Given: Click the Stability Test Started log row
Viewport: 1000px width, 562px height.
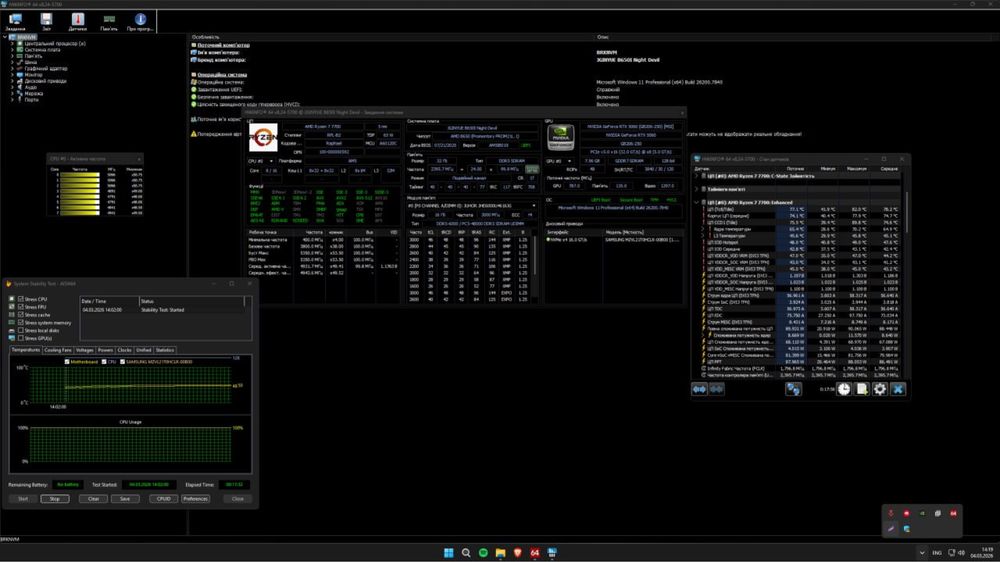Looking at the screenshot, I should point(162,309).
